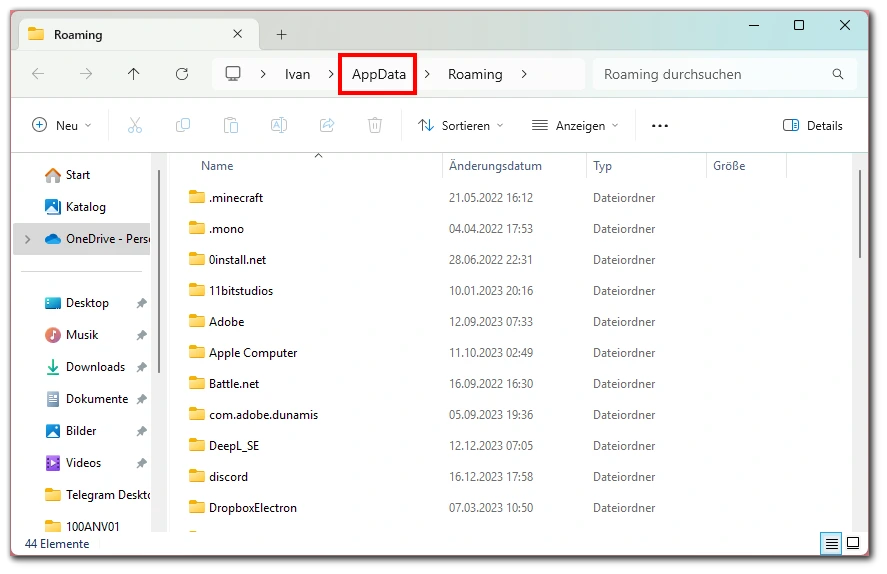
Task: Toggle the Details pane button
Action: (812, 126)
